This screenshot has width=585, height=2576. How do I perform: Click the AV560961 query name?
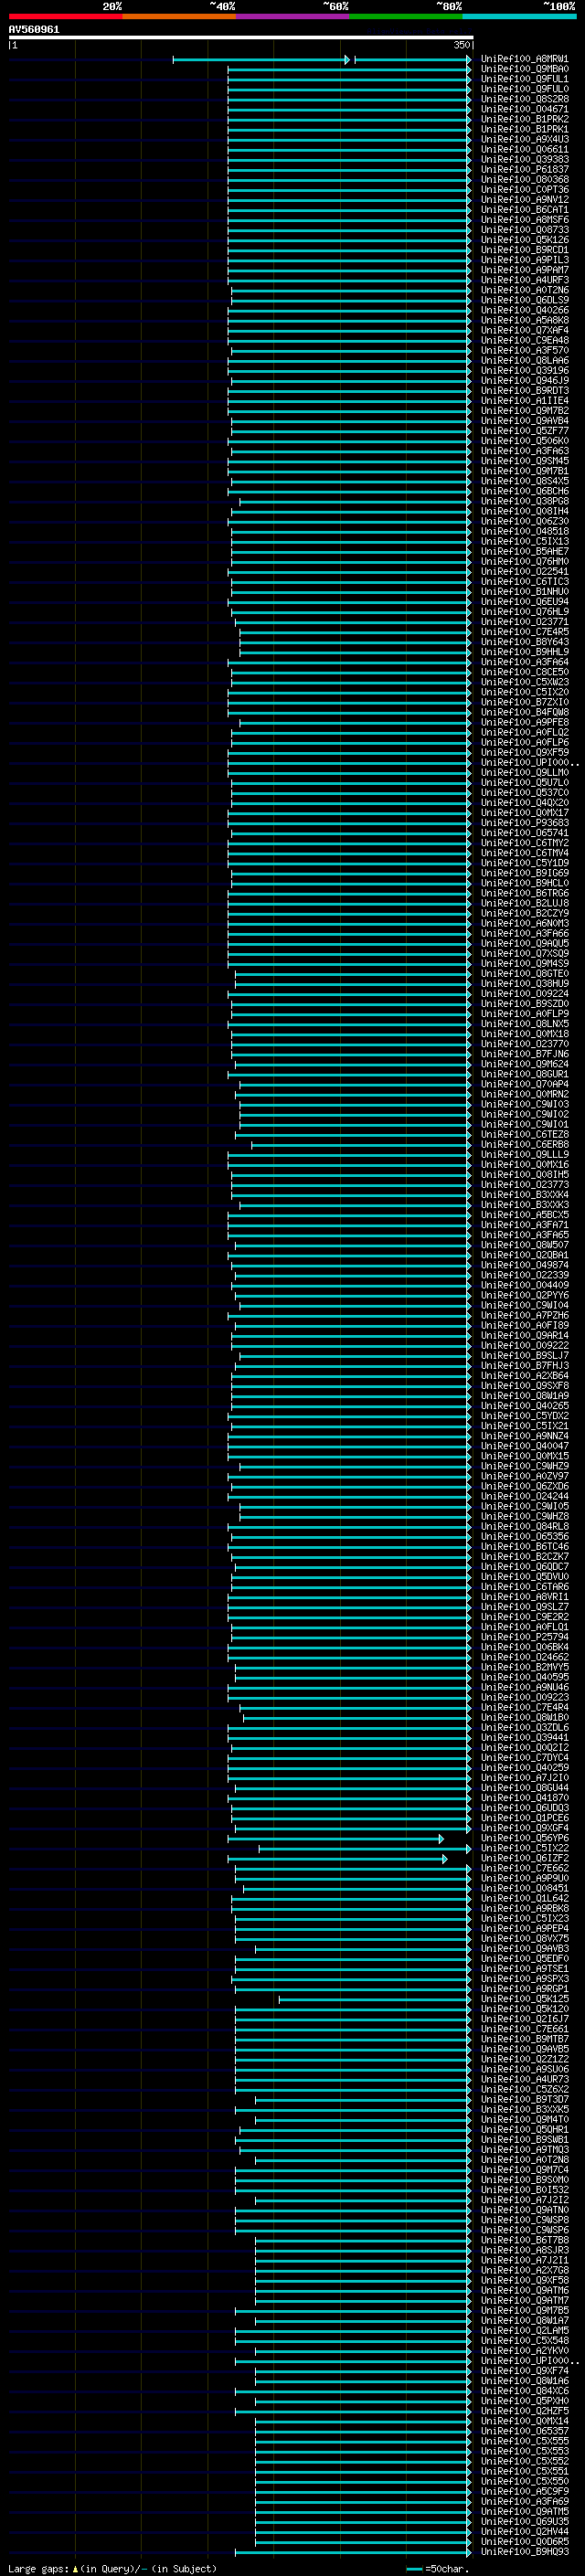click(34, 30)
